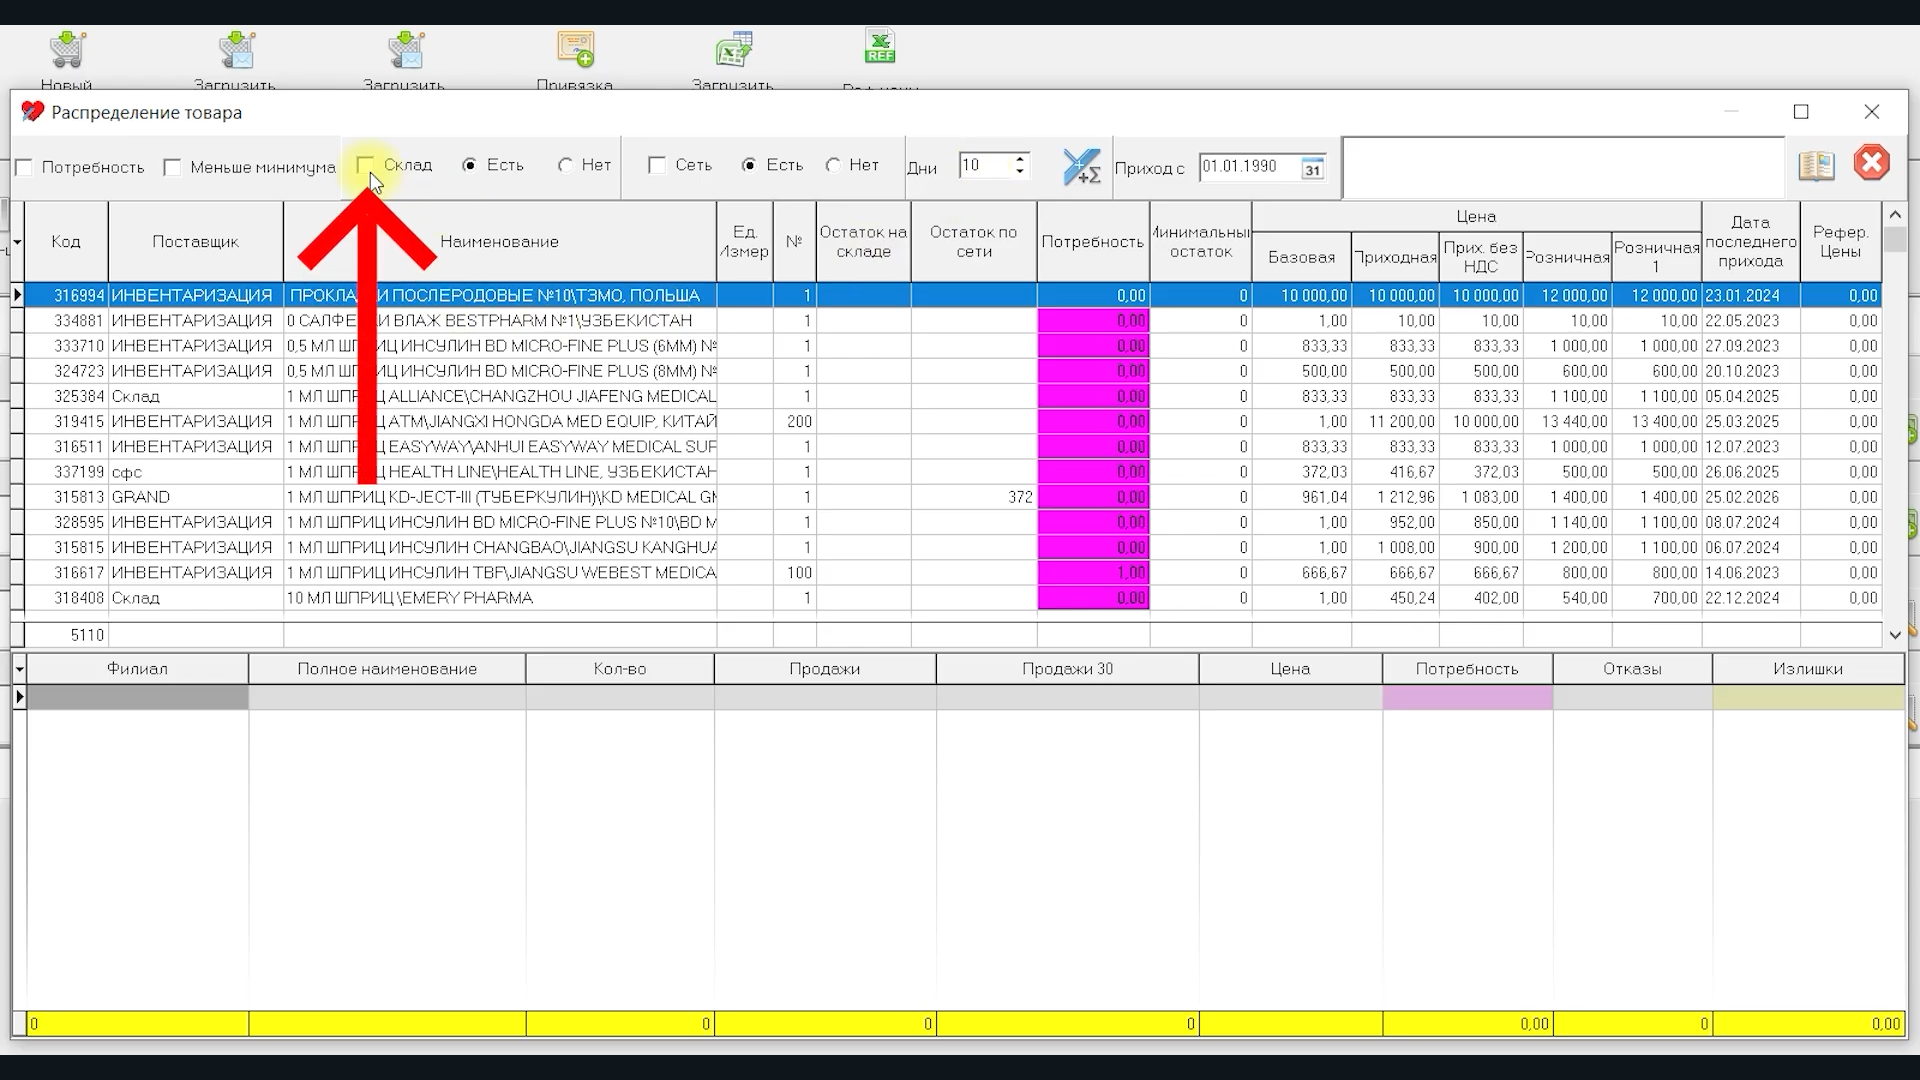Select the Нет radio next to Сеть
The height and width of the screenshot is (1080, 1920).
pos(833,165)
